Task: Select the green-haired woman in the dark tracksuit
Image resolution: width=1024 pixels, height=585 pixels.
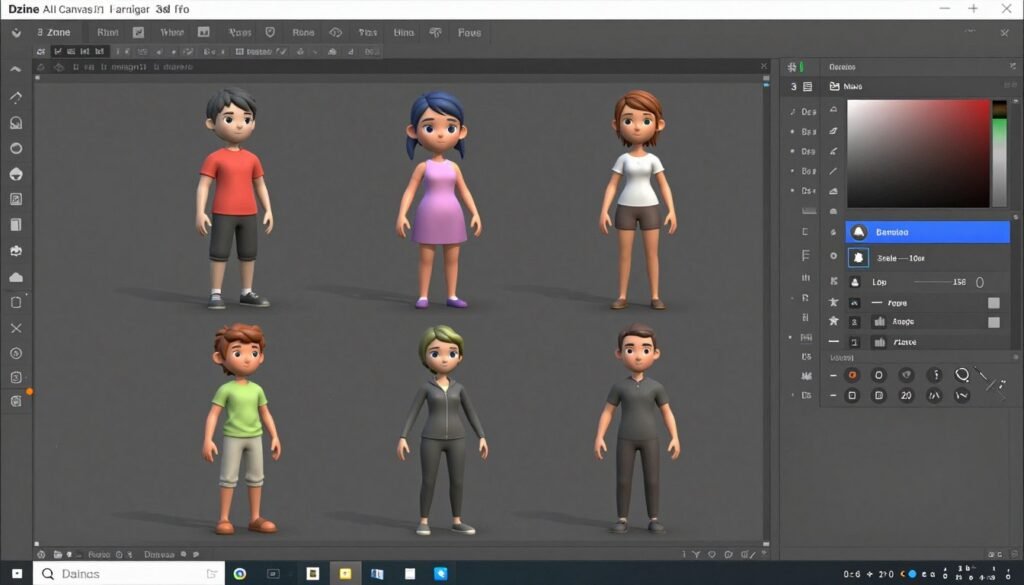Action: coord(443,430)
